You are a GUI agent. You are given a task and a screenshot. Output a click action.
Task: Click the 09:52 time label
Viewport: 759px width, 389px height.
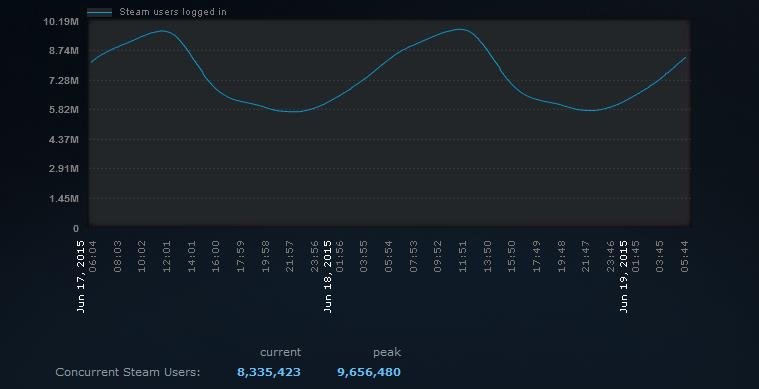pyautogui.click(x=439, y=256)
